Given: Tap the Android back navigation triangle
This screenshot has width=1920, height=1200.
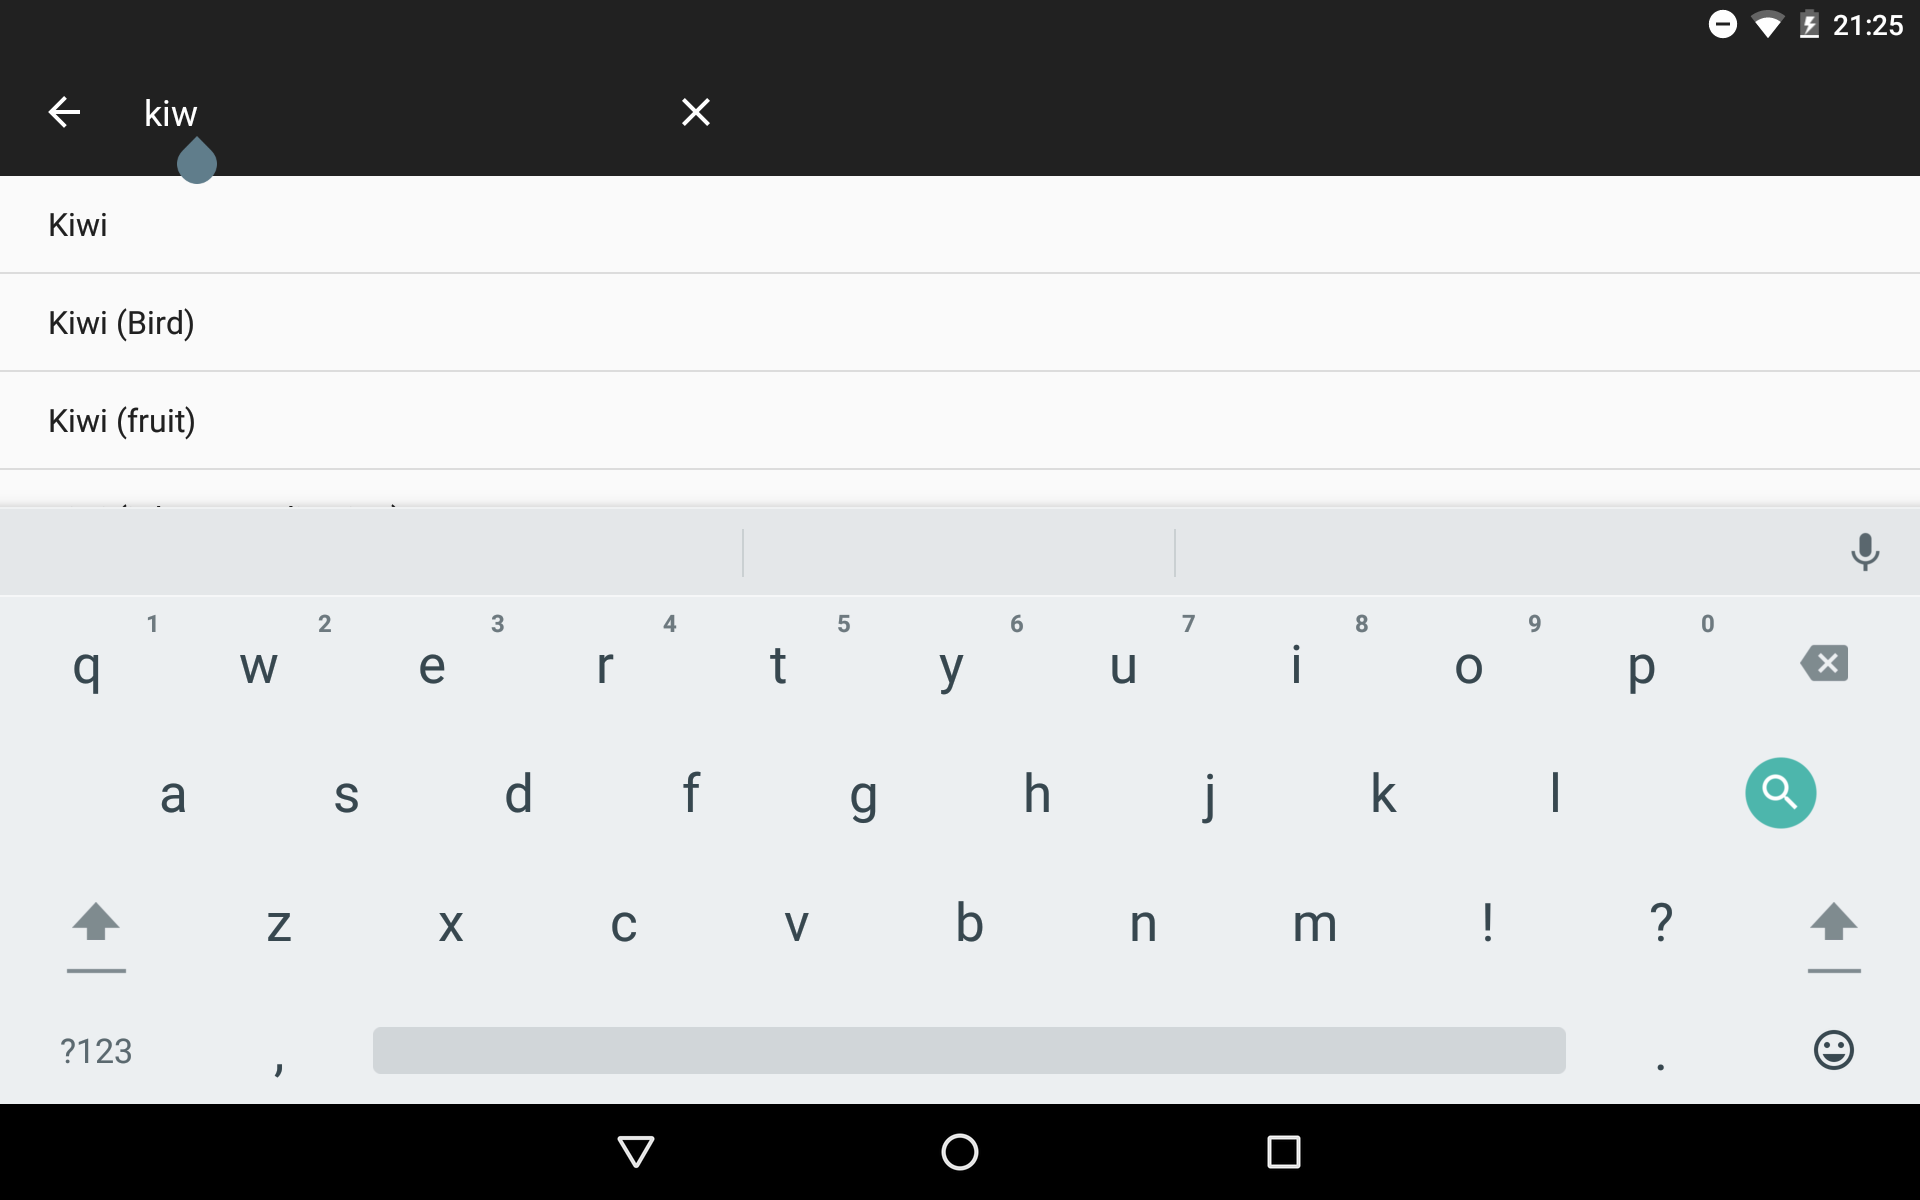Looking at the screenshot, I should click(x=636, y=1152).
